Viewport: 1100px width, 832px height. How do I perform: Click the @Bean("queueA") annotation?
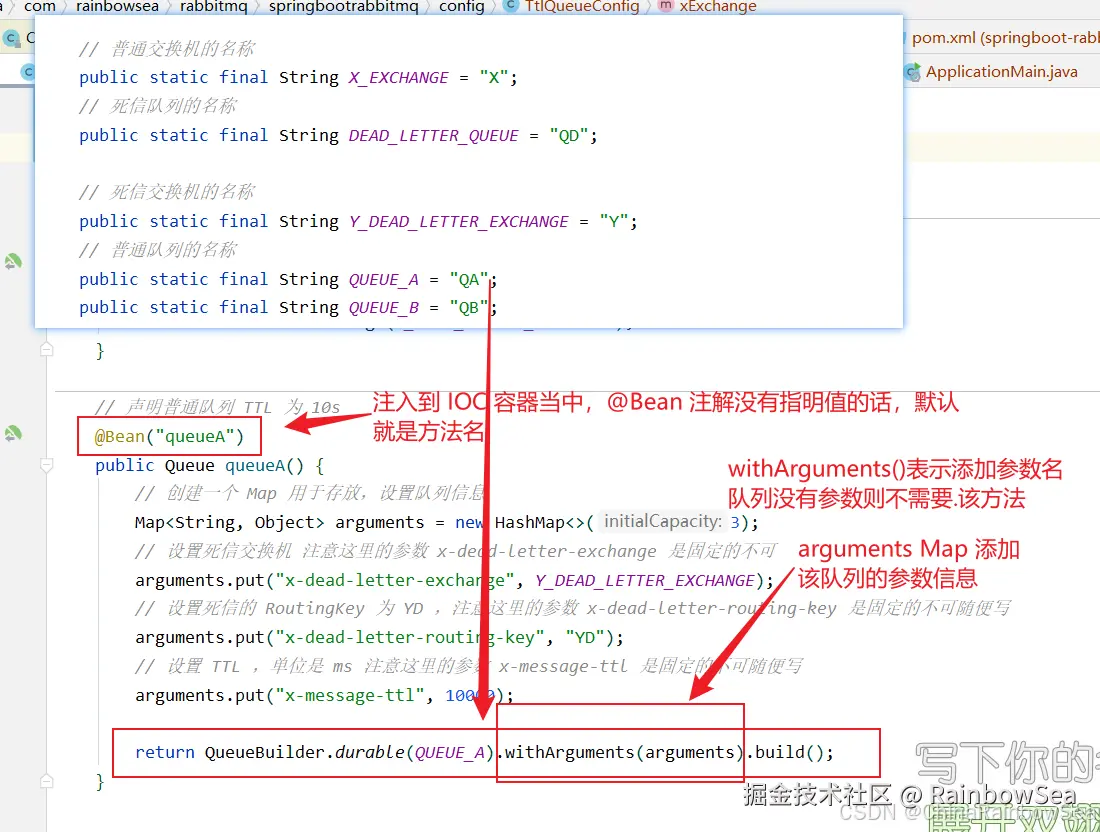169,436
